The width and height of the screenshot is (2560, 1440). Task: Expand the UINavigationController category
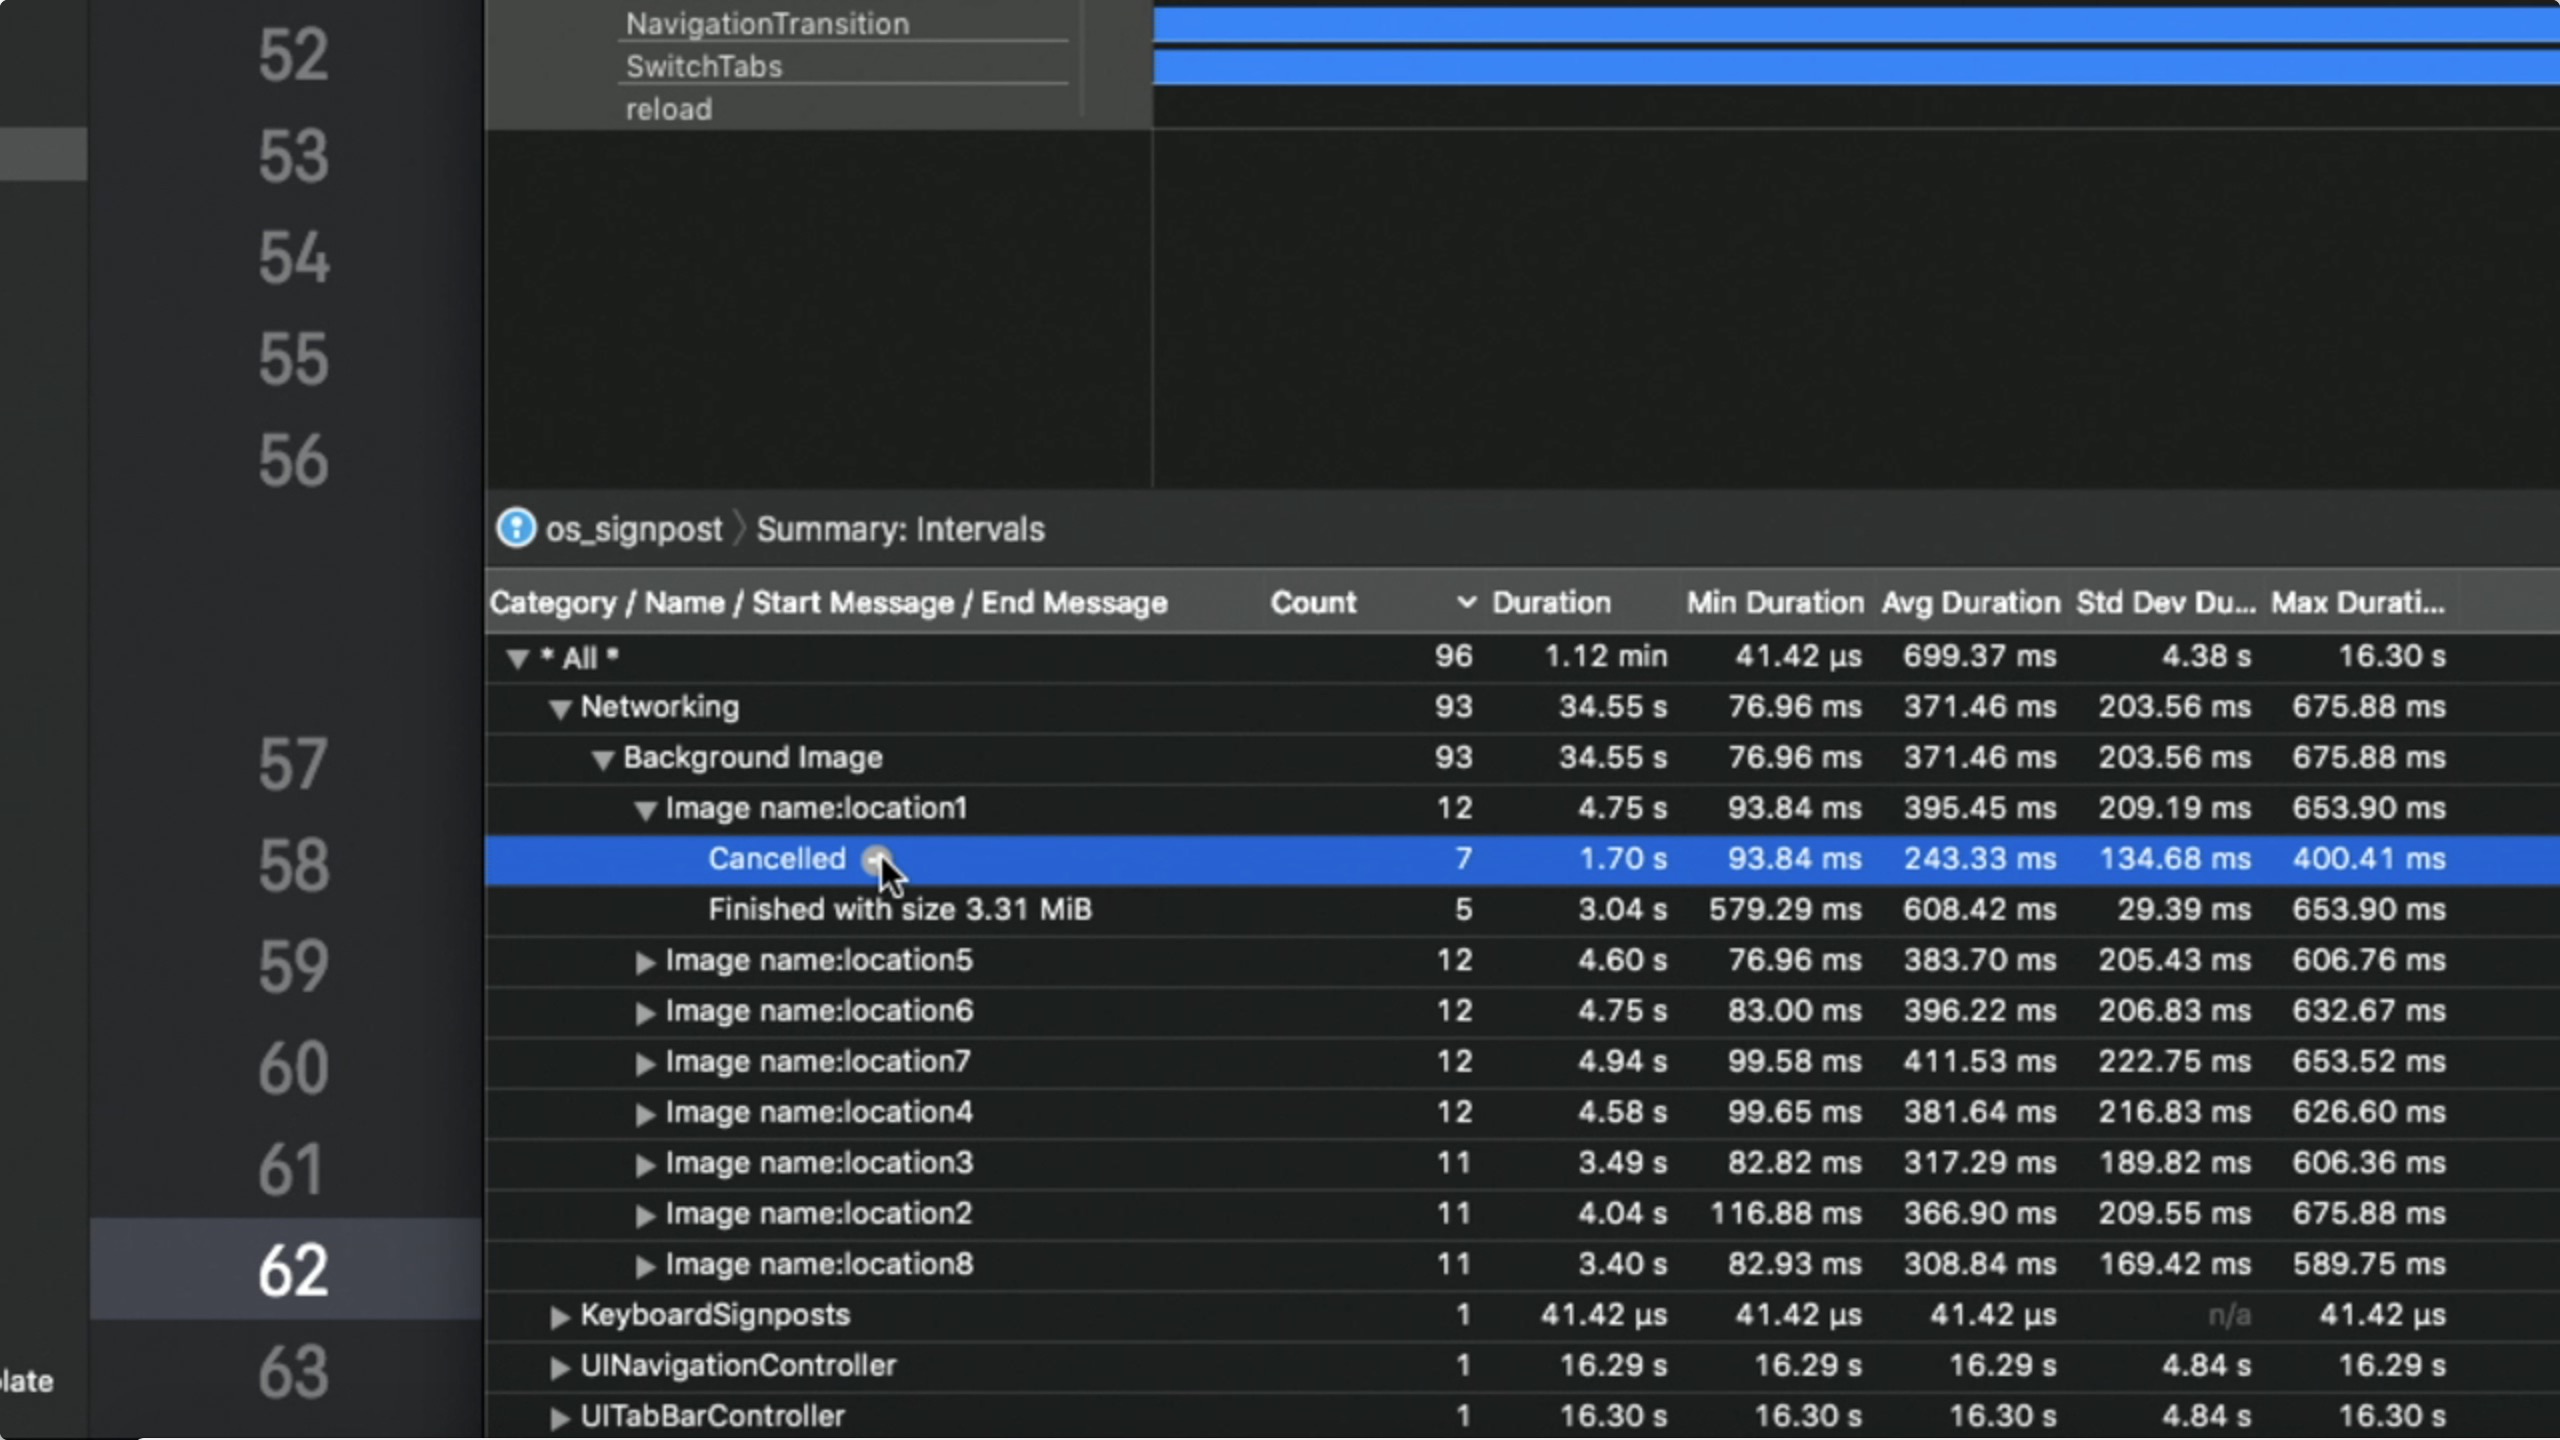tap(560, 1367)
